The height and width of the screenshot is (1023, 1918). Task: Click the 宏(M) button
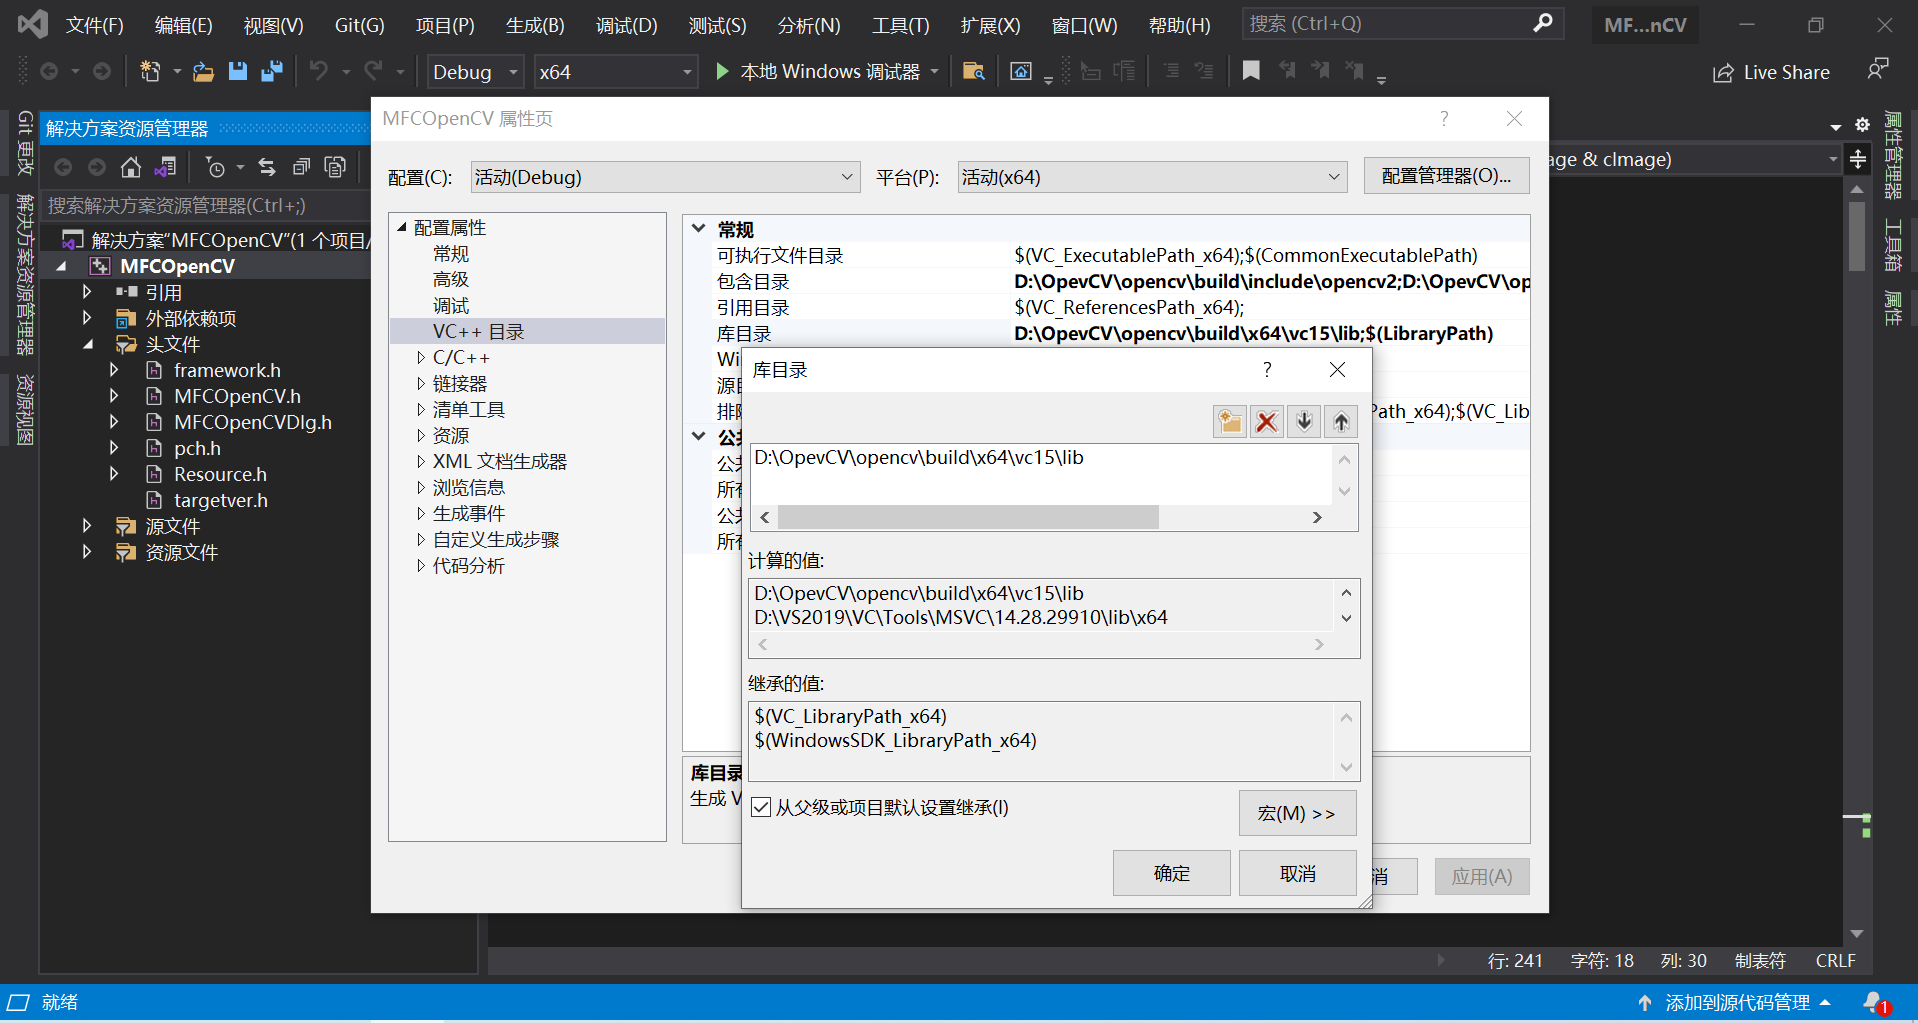click(1297, 813)
